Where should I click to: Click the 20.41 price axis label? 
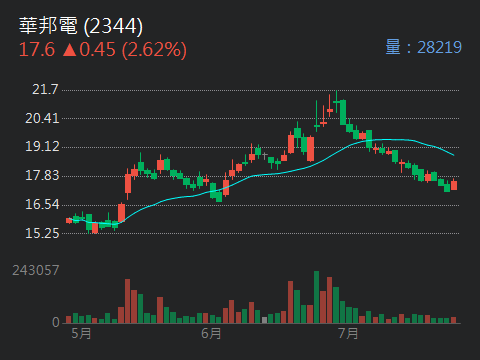tap(42, 118)
